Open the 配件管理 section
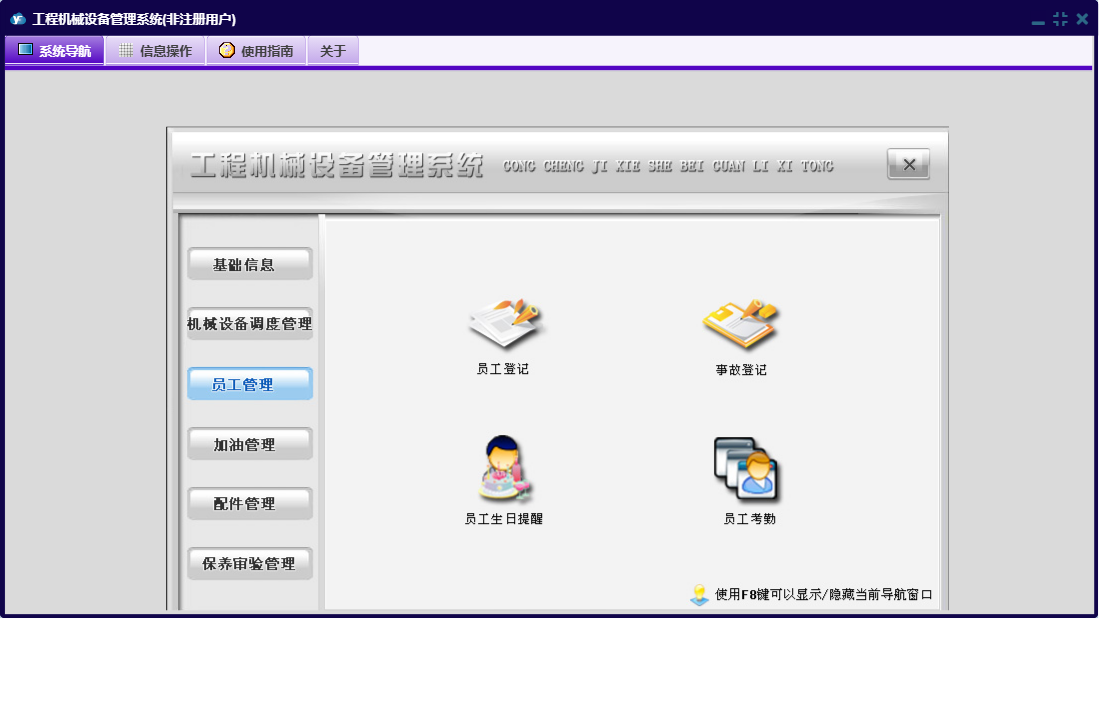The width and height of the screenshot is (1099, 723). (x=250, y=504)
